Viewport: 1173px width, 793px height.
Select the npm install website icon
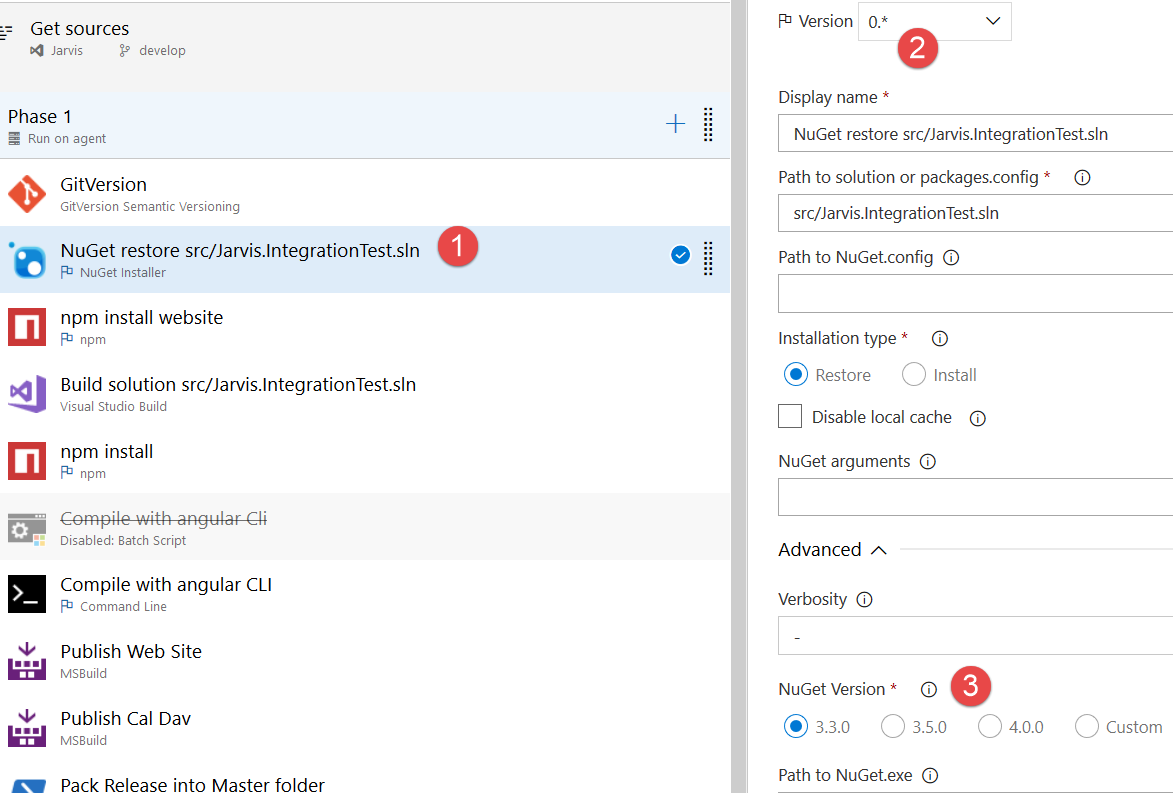[x=27, y=327]
